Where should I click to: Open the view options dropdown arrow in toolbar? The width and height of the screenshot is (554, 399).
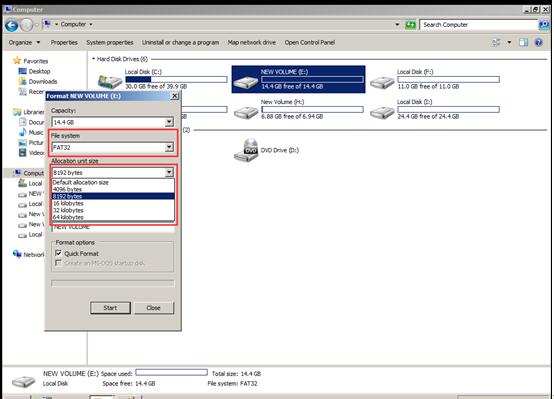[509, 43]
